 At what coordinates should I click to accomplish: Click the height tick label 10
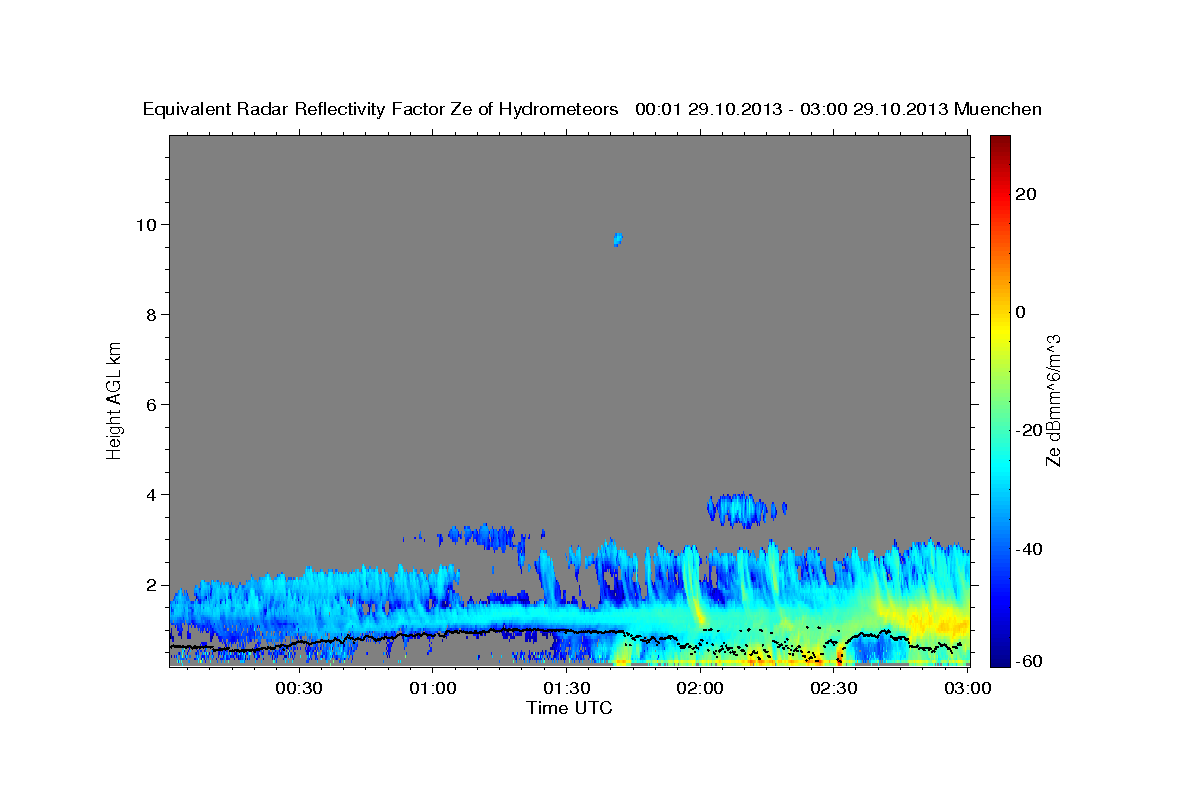[148, 224]
